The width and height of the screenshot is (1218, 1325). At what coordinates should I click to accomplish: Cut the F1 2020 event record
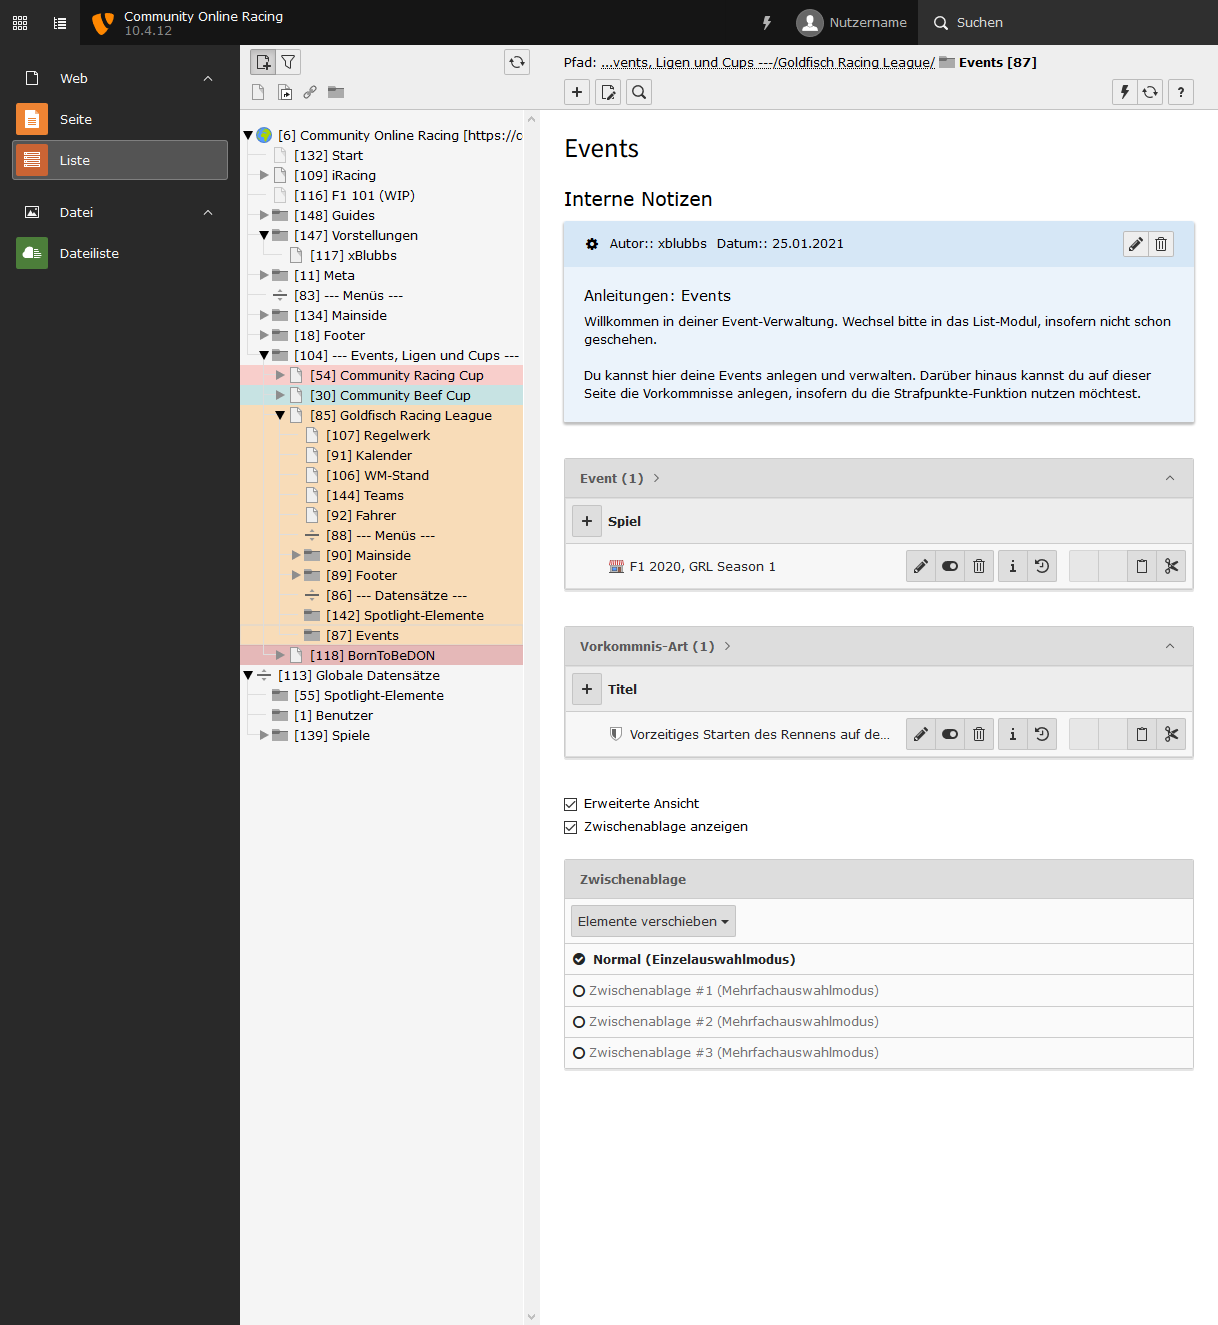click(1171, 566)
